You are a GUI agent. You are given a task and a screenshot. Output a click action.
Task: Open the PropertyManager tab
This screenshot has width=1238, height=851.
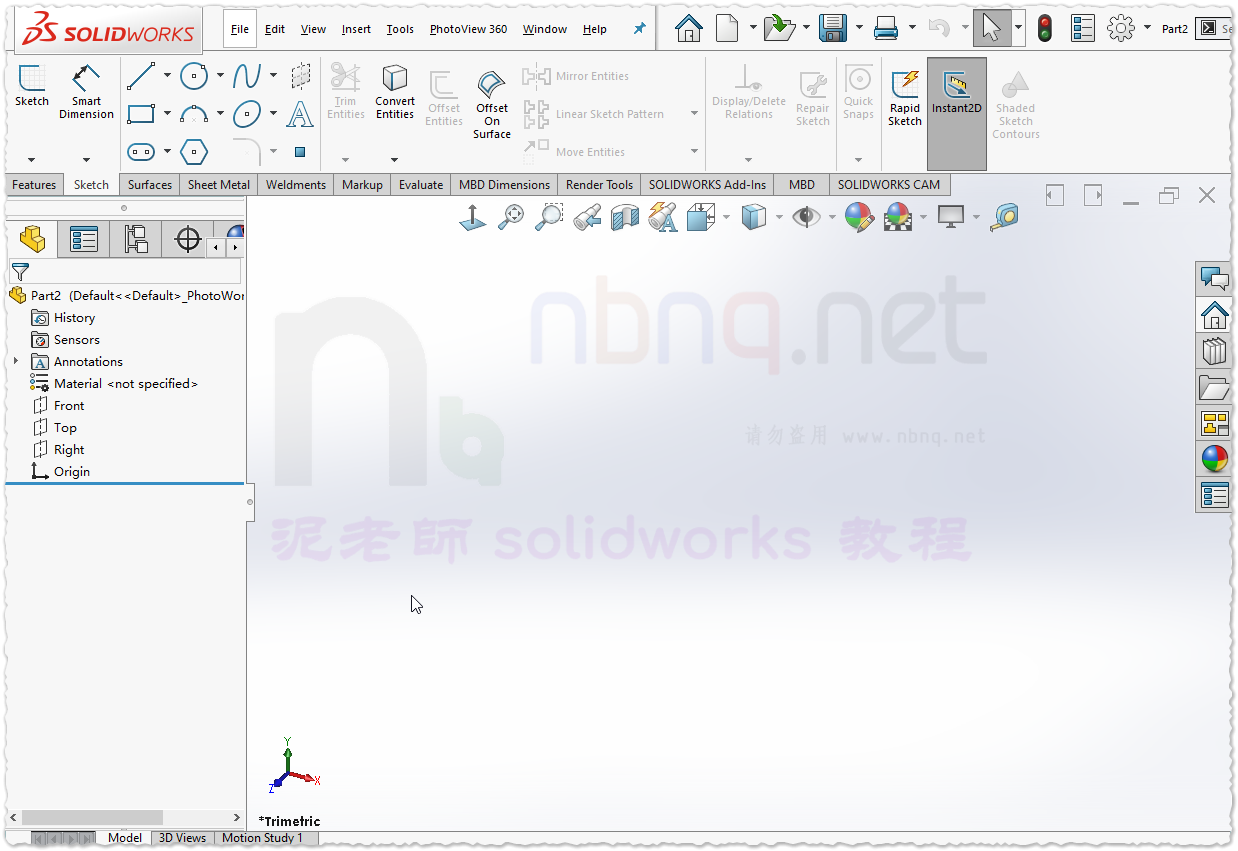(x=84, y=239)
